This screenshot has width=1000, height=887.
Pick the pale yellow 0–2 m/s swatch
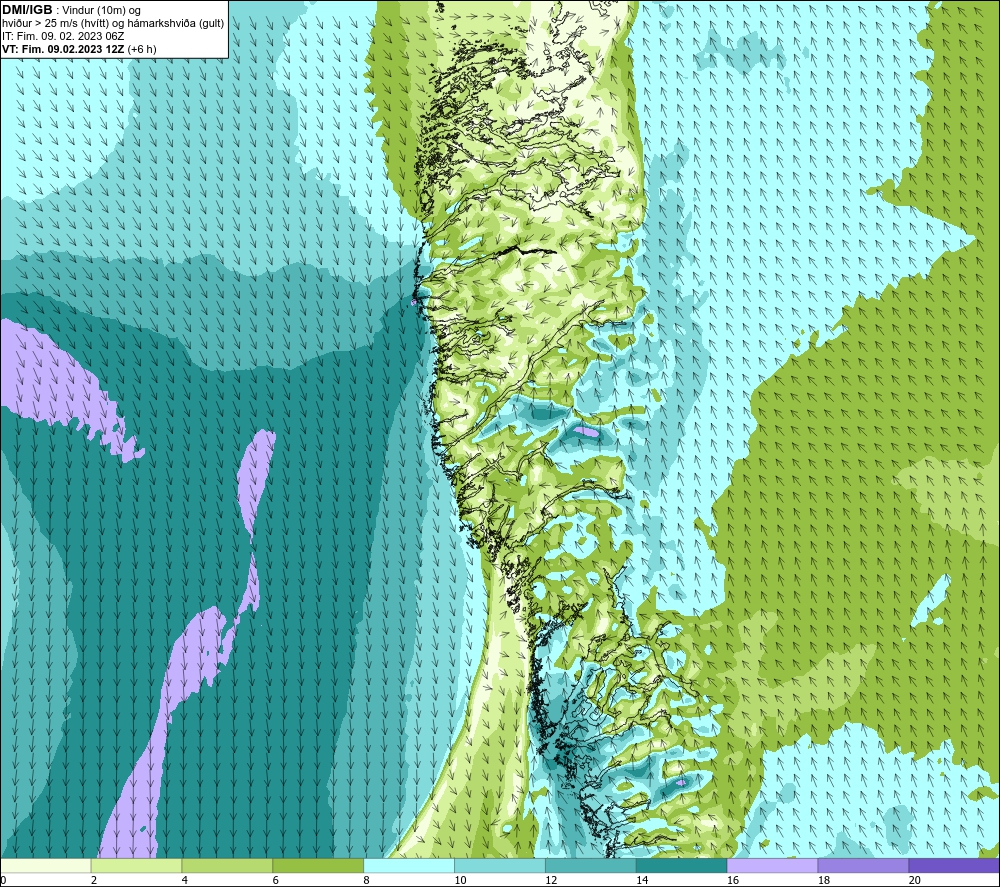coord(45,865)
